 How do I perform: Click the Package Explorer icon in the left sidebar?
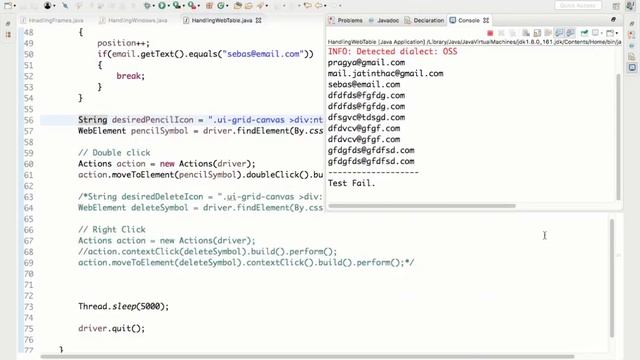[x=8, y=35]
